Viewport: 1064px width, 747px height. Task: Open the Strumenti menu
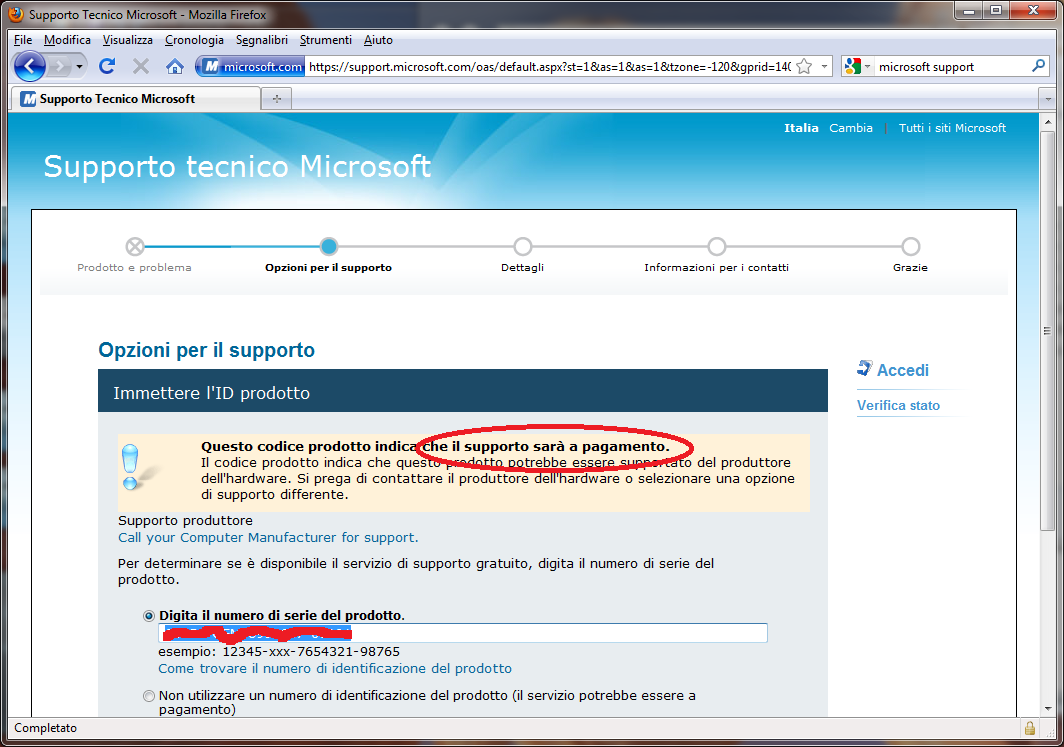[x=325, y=40]
